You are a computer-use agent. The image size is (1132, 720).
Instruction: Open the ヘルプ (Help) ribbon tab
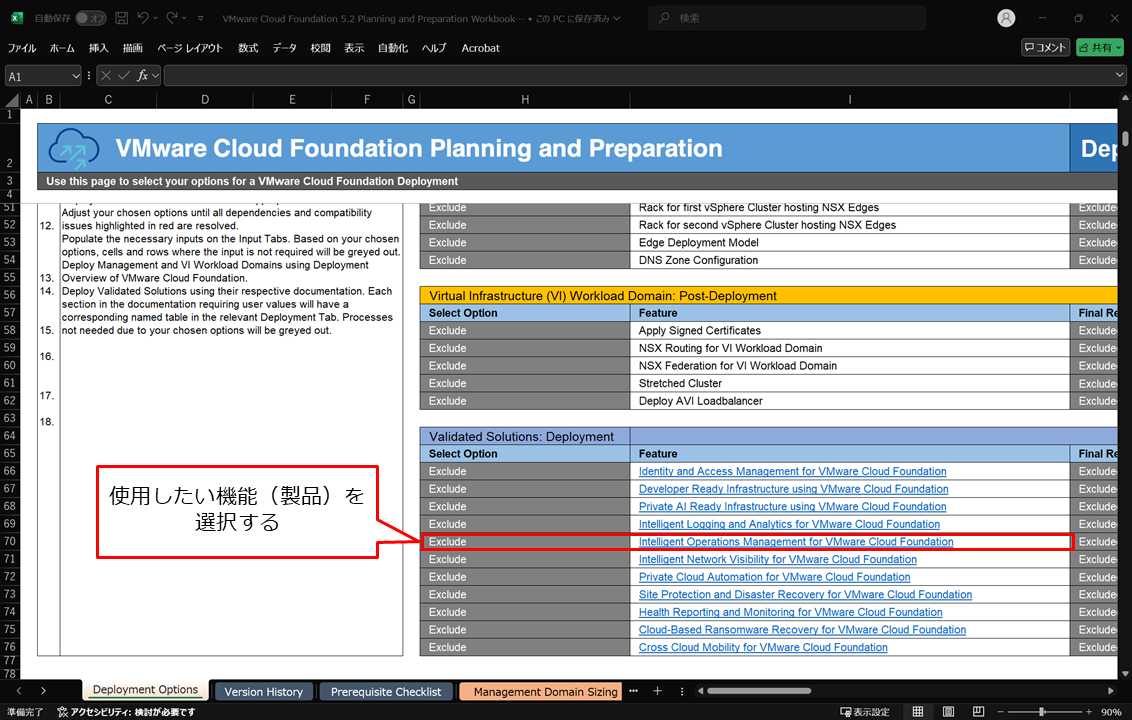[435, 48]
